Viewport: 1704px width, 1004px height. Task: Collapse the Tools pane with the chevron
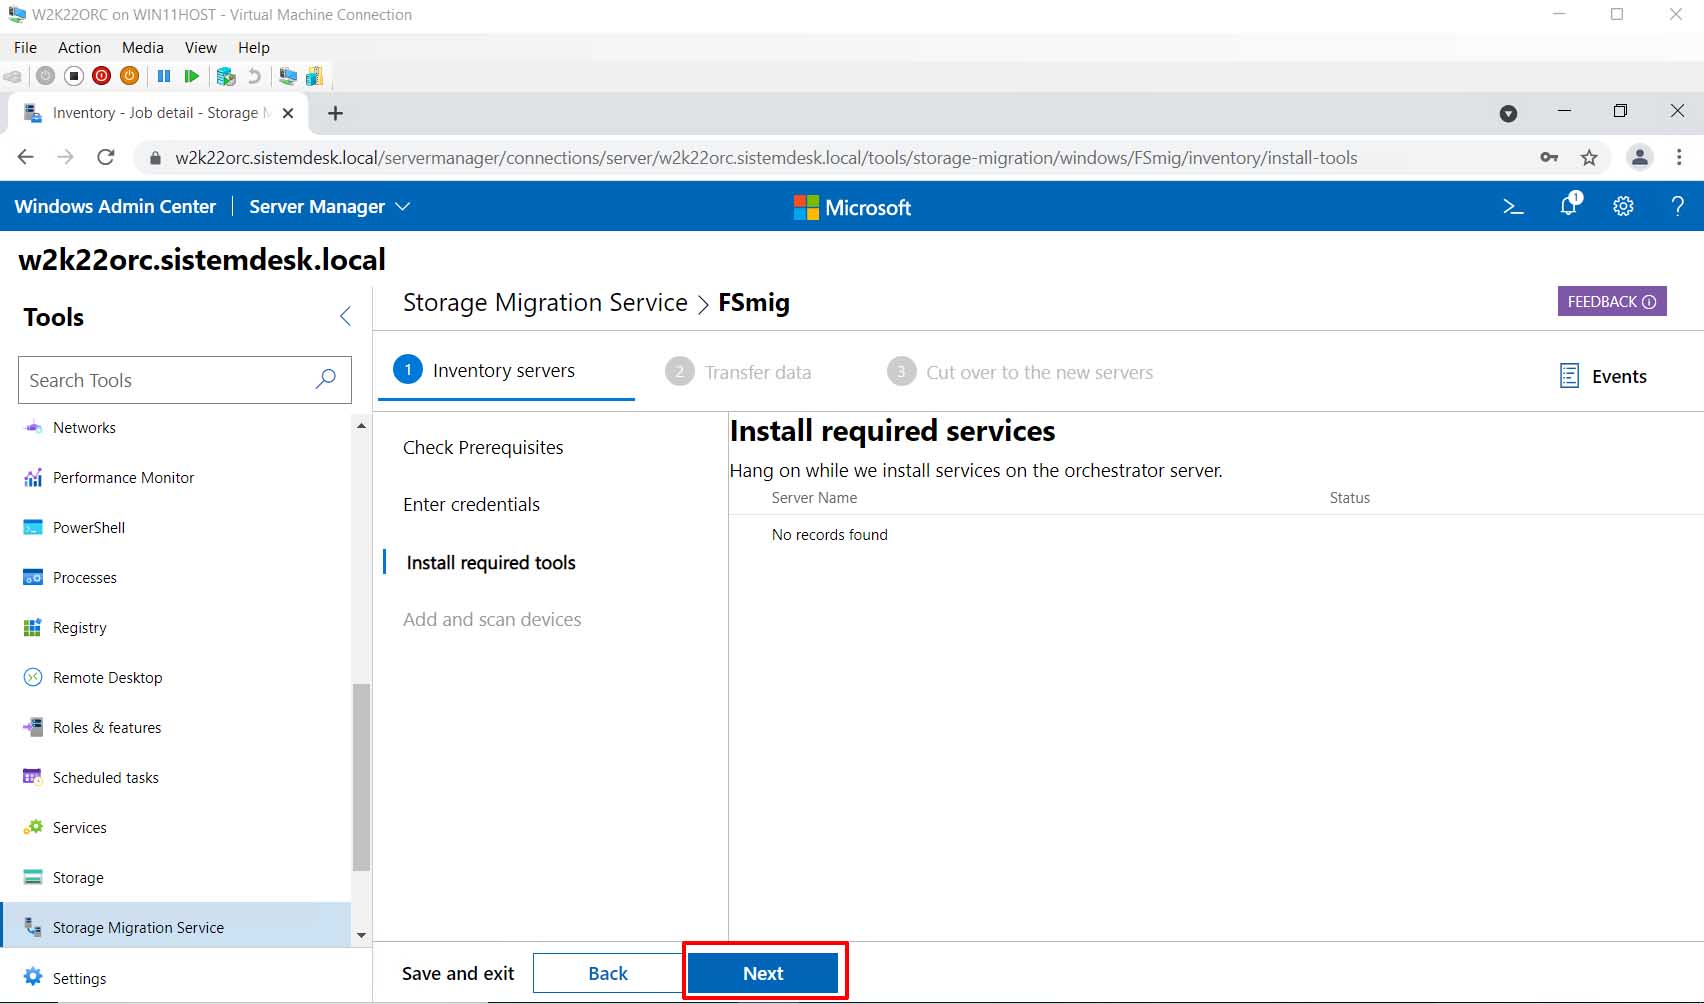click(345, 317)
